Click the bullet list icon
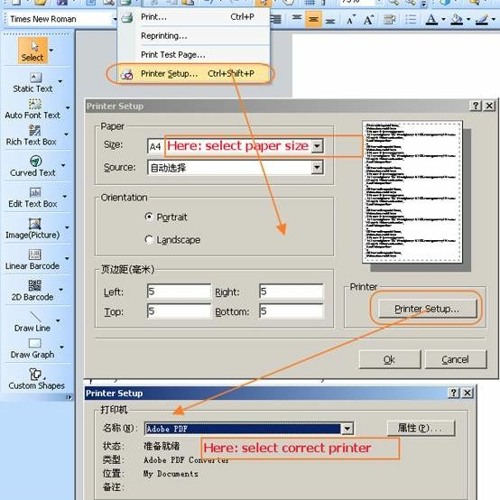The width and height of the screenshot is (500, 500). pyautogui.click(x=410, y=19)
